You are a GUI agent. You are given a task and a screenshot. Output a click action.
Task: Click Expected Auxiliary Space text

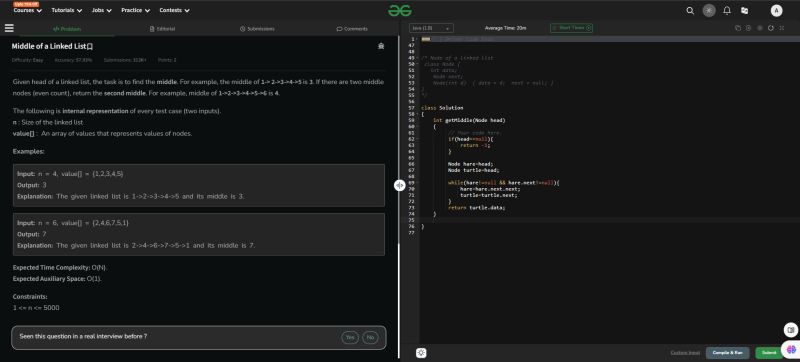point(57,279)
